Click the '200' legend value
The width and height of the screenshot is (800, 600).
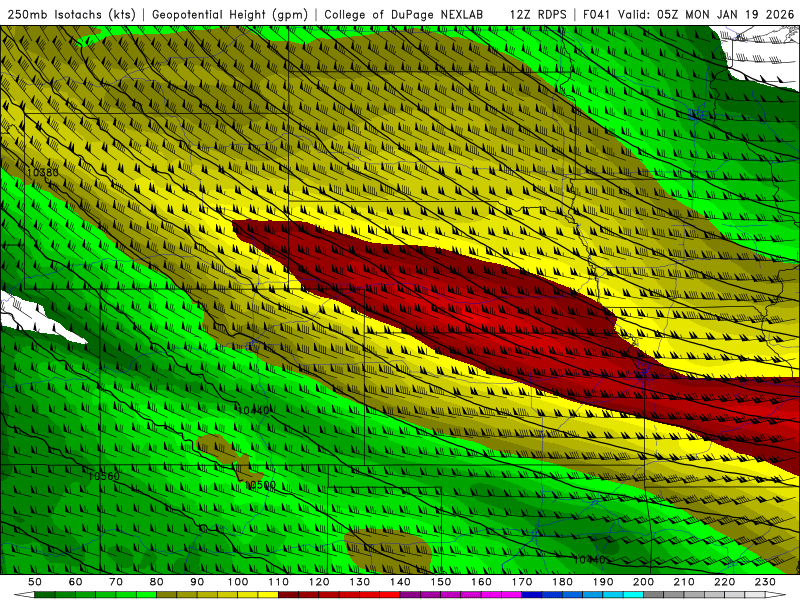(x=643, y=582)
